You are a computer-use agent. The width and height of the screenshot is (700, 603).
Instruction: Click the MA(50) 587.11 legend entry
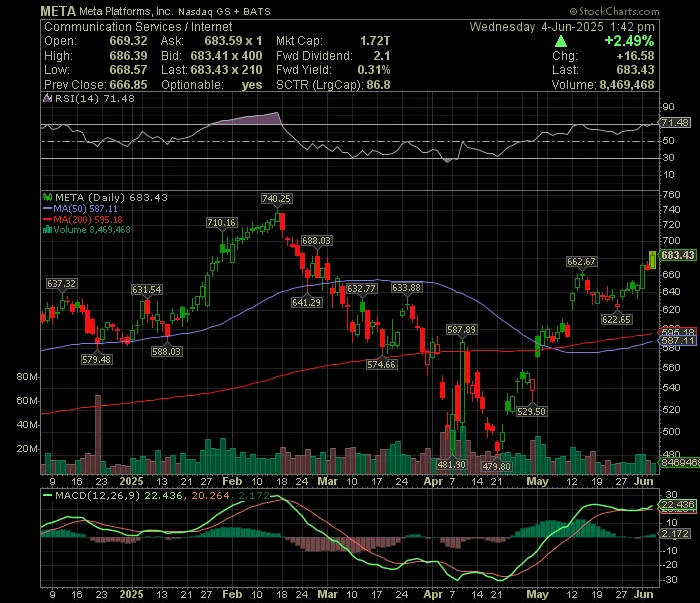85,208
